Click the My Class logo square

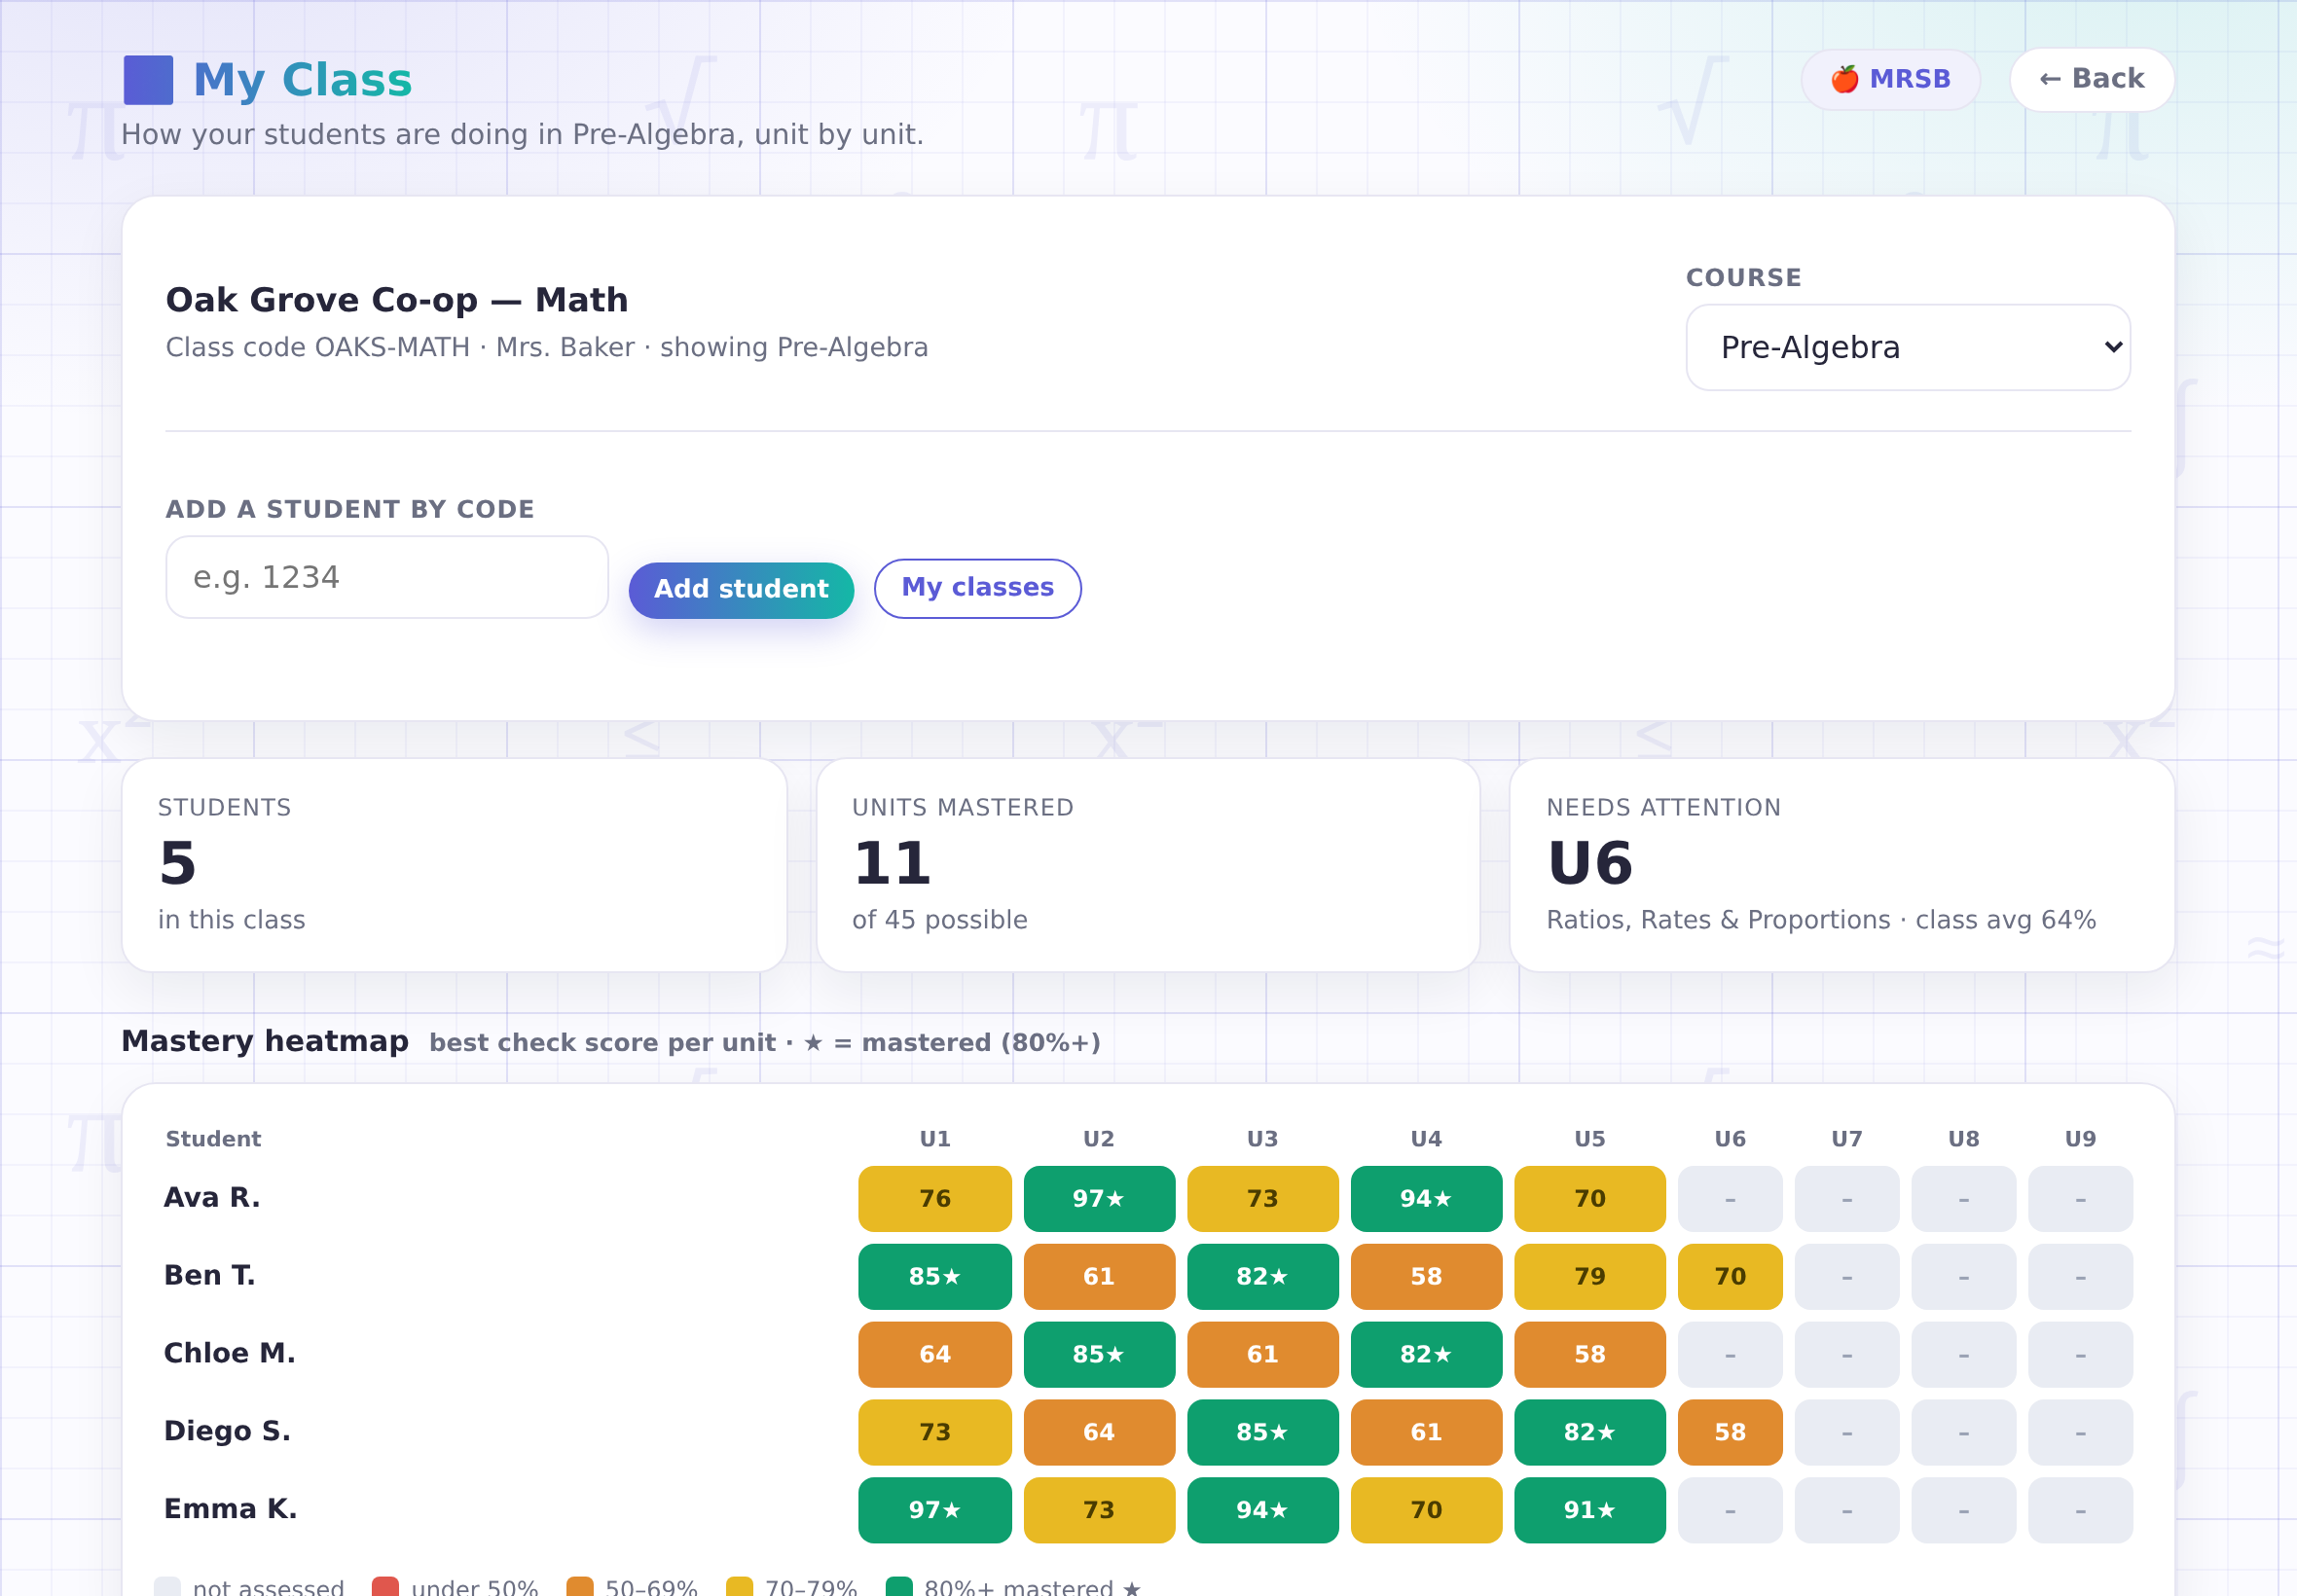[148, 80]
